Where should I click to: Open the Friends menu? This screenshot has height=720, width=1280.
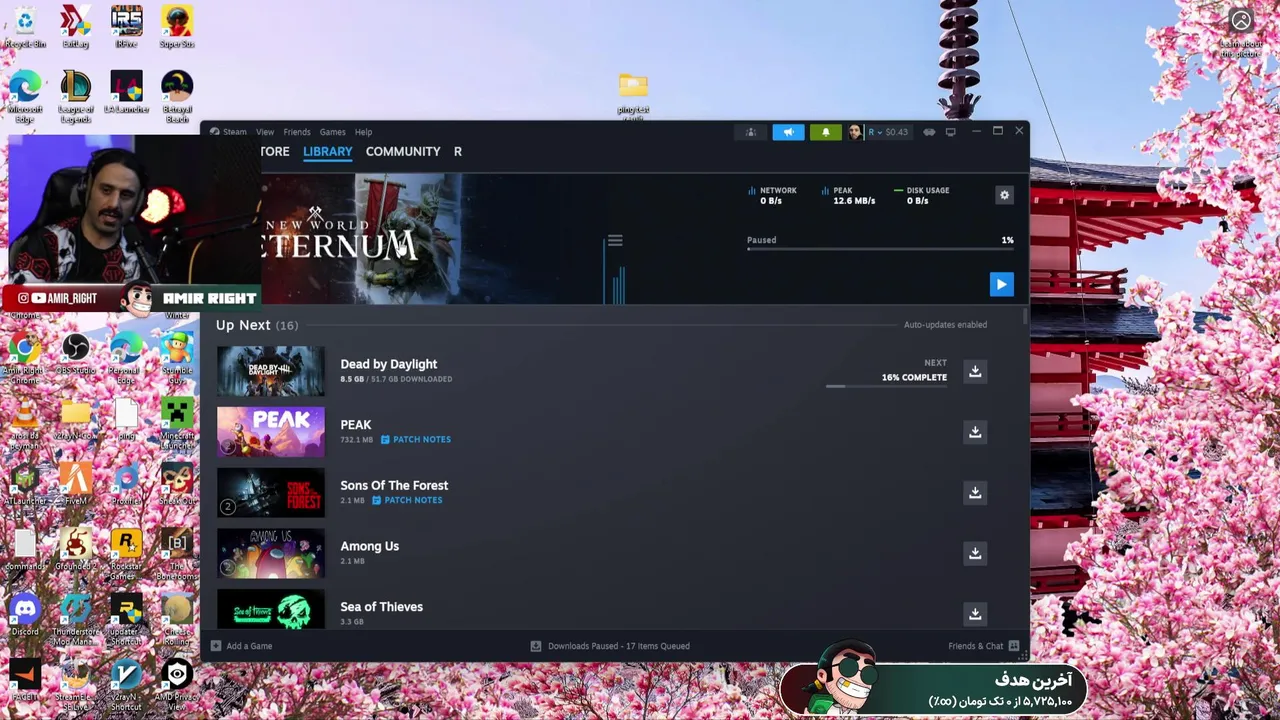click(297, 132)
